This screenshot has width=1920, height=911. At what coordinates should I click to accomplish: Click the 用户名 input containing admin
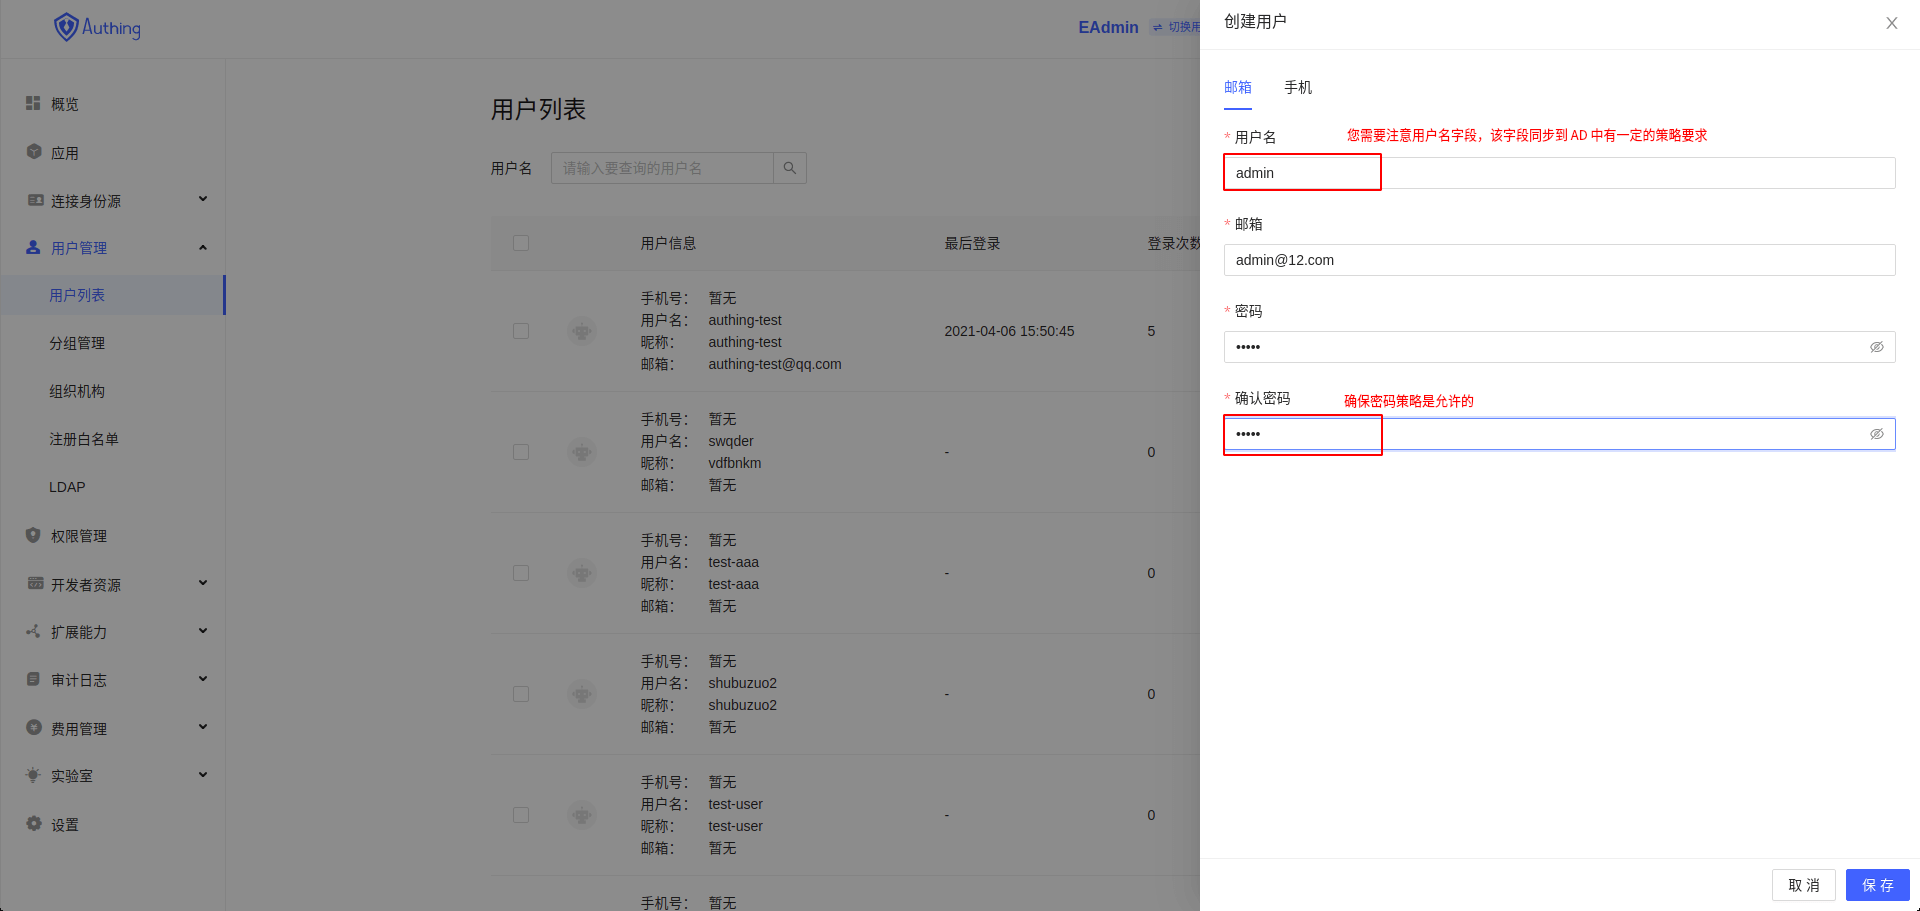point(1302,172)
